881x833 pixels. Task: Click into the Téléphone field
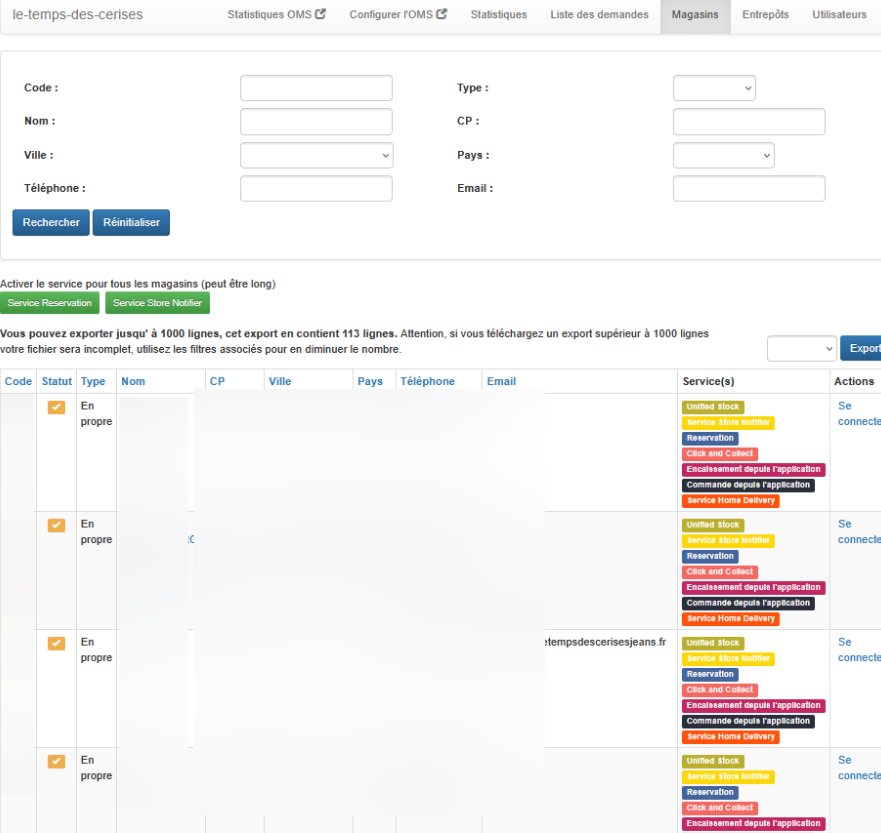click(316, 189)
